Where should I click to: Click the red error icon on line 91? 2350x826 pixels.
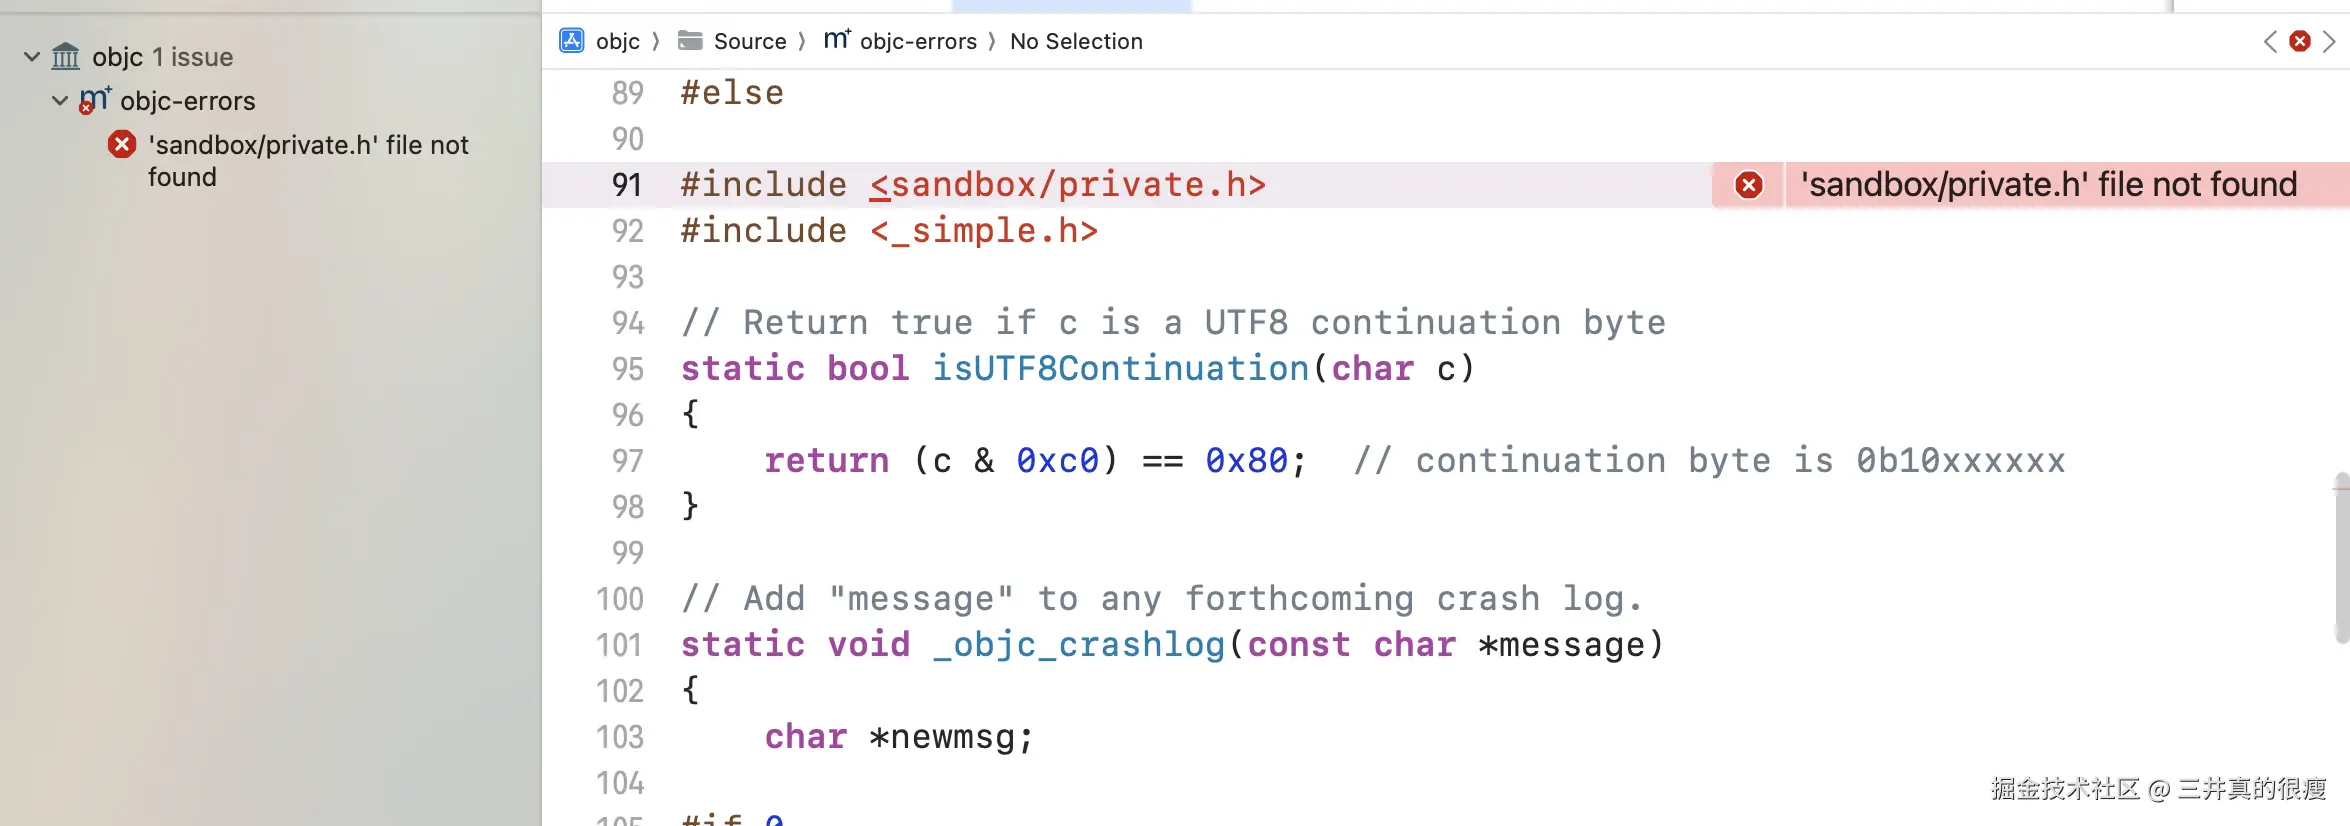pos(1748,185)
